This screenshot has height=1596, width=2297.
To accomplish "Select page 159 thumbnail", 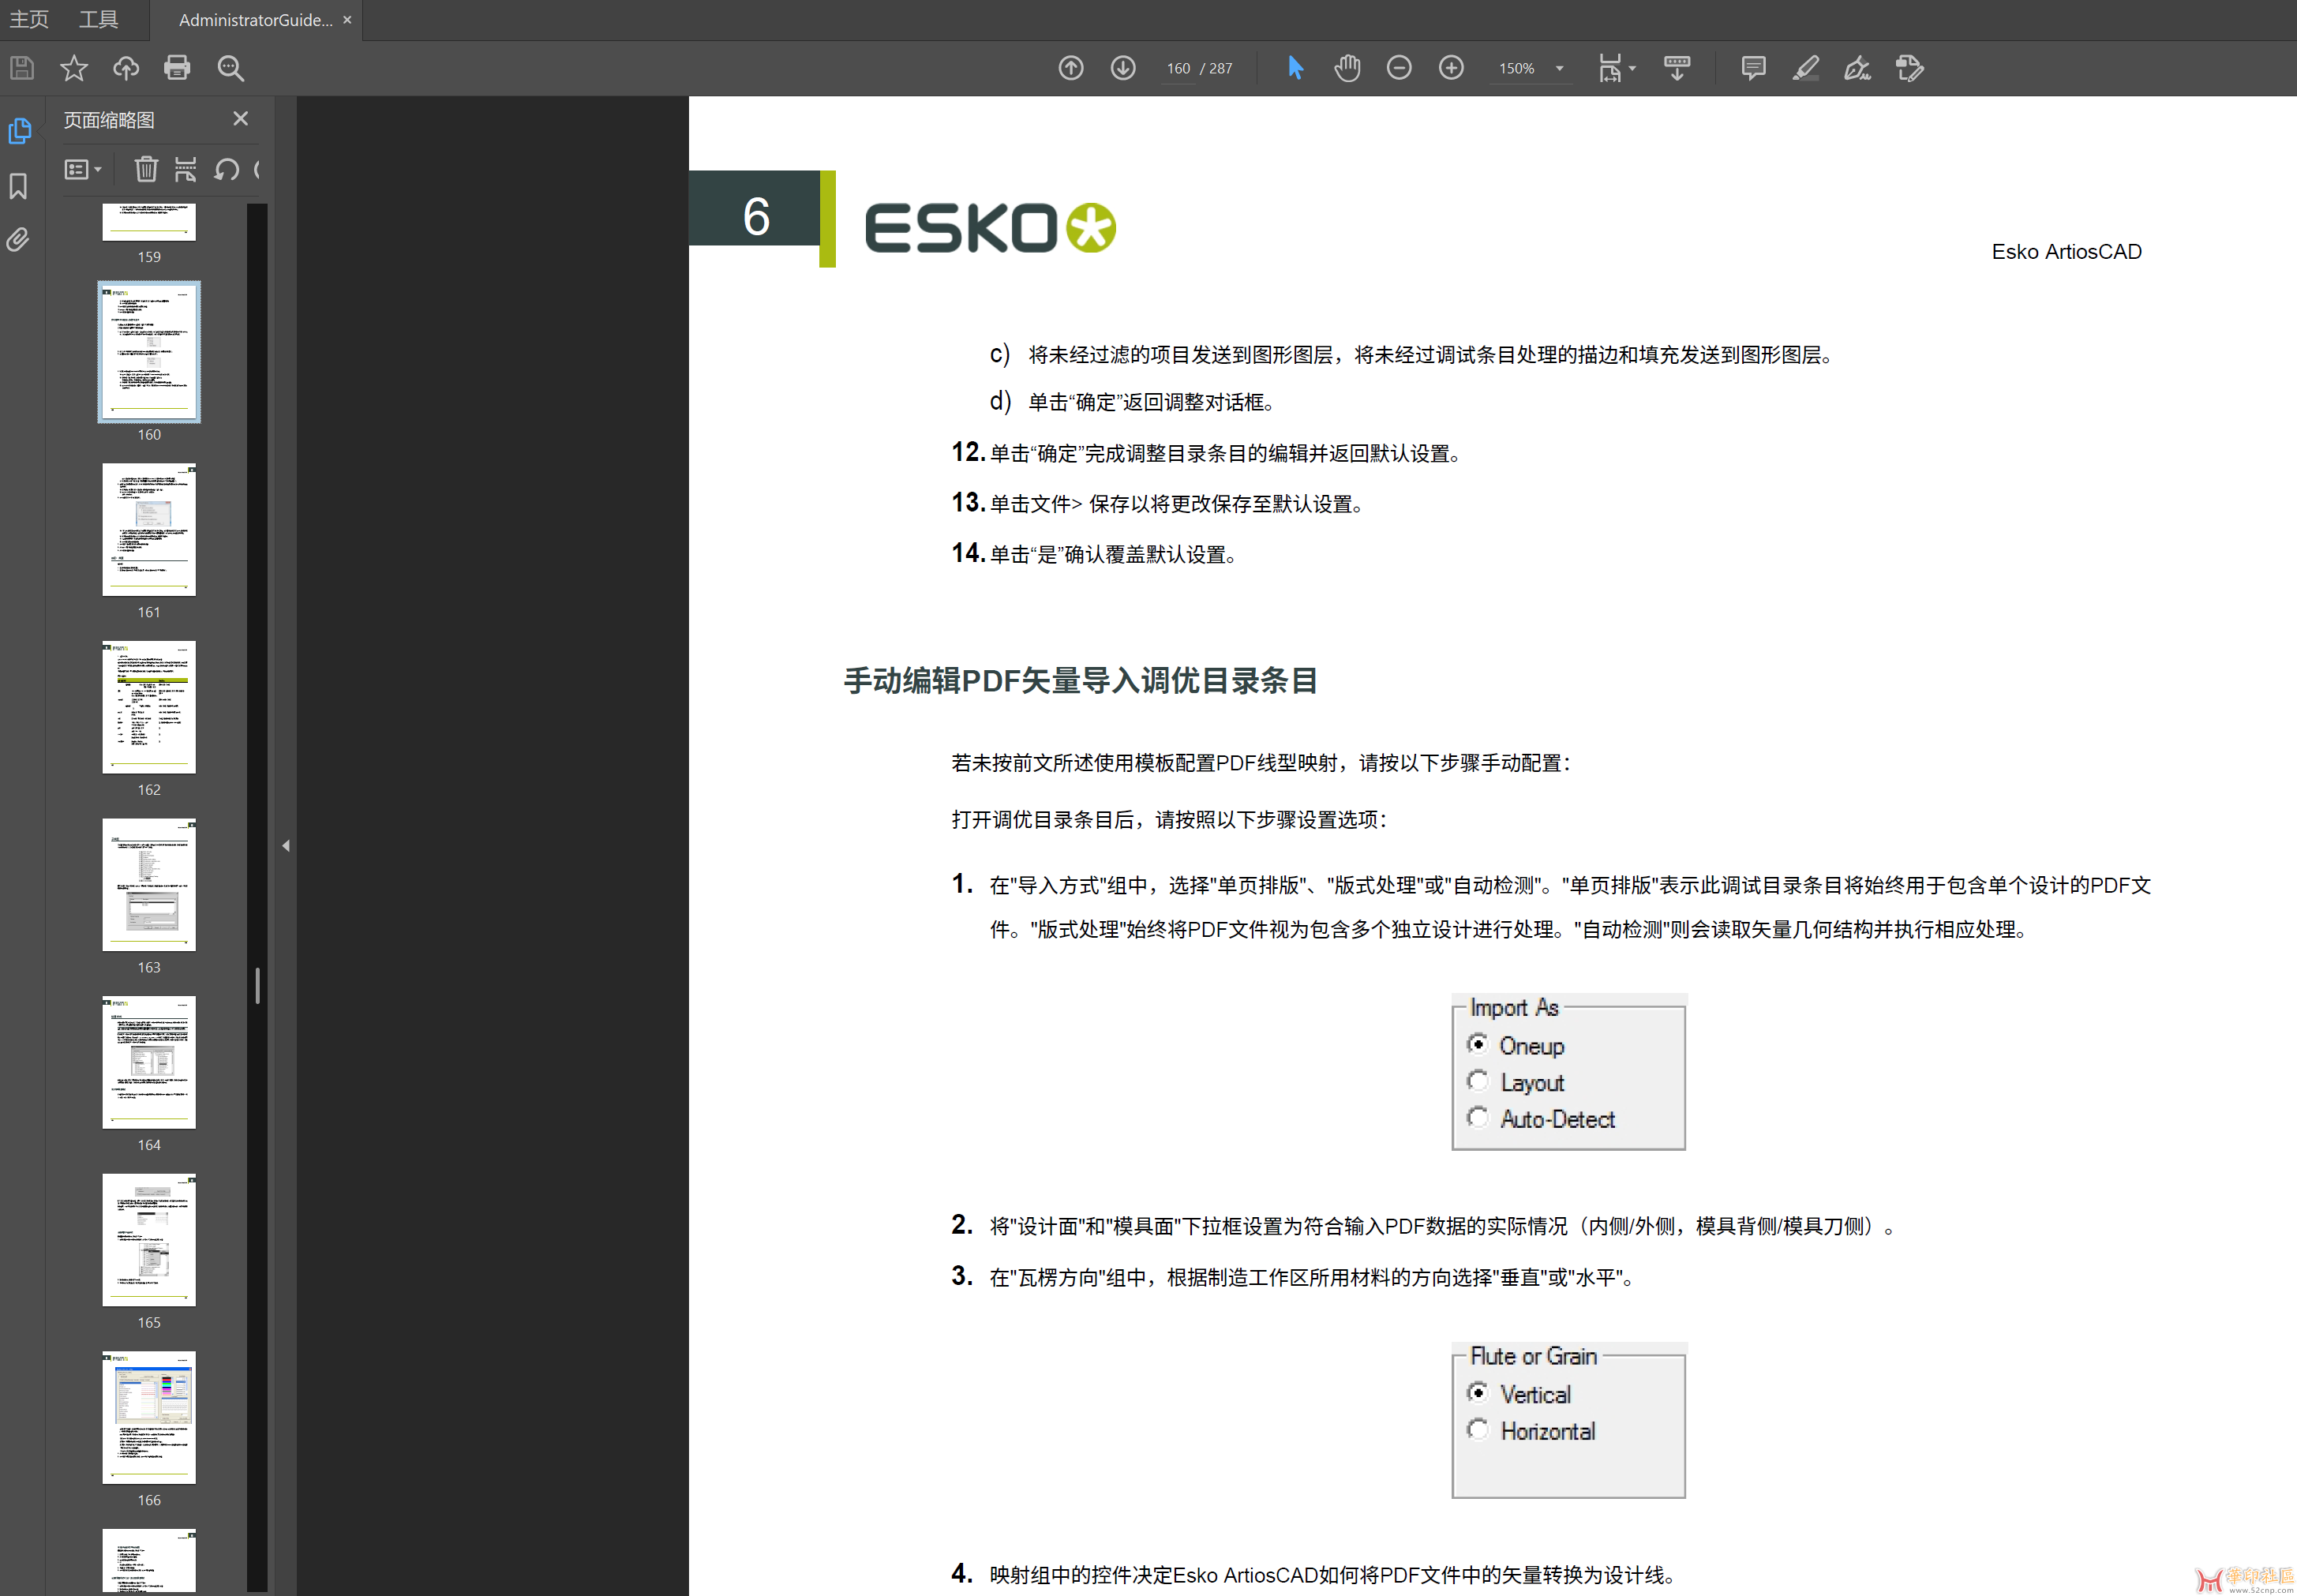I will 149,222.
